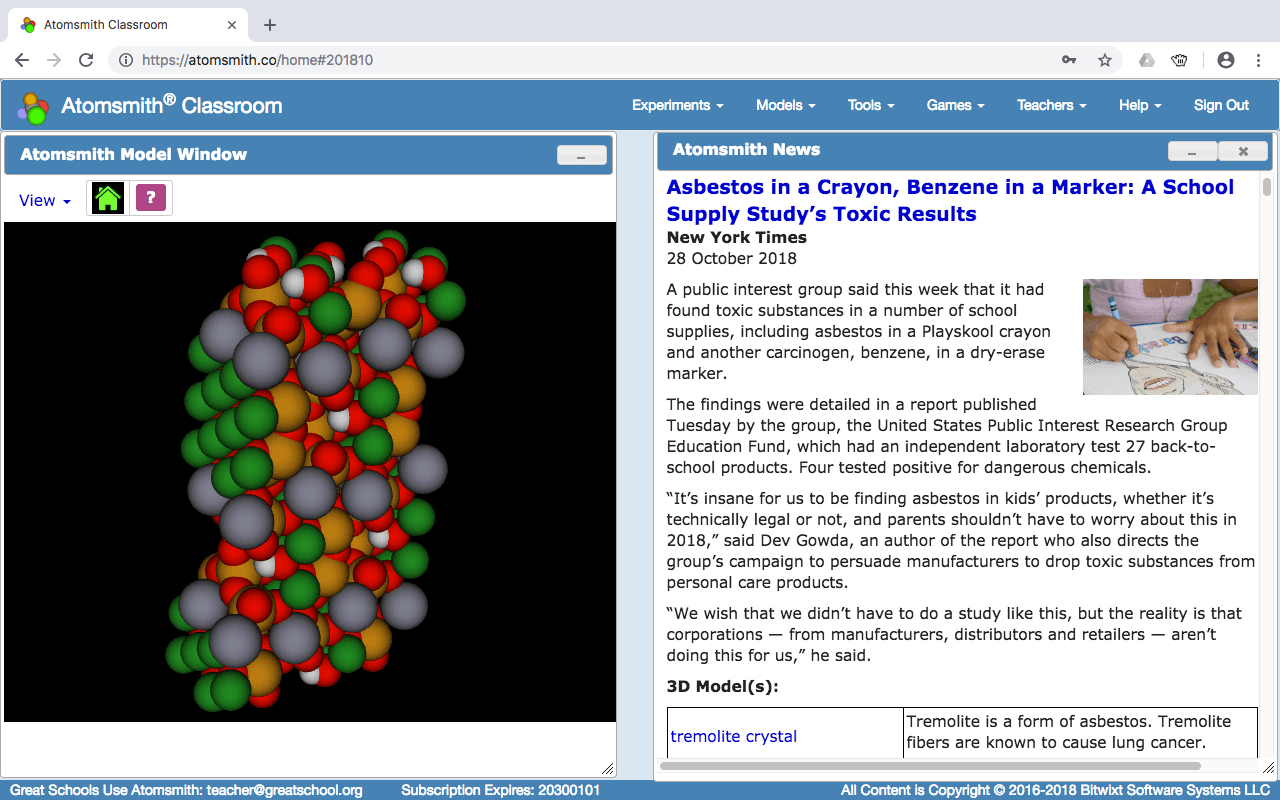Click the Bitwixt Software Systems copyright text
This screenshot has width=1280, height=800.
click(1056, 791)
